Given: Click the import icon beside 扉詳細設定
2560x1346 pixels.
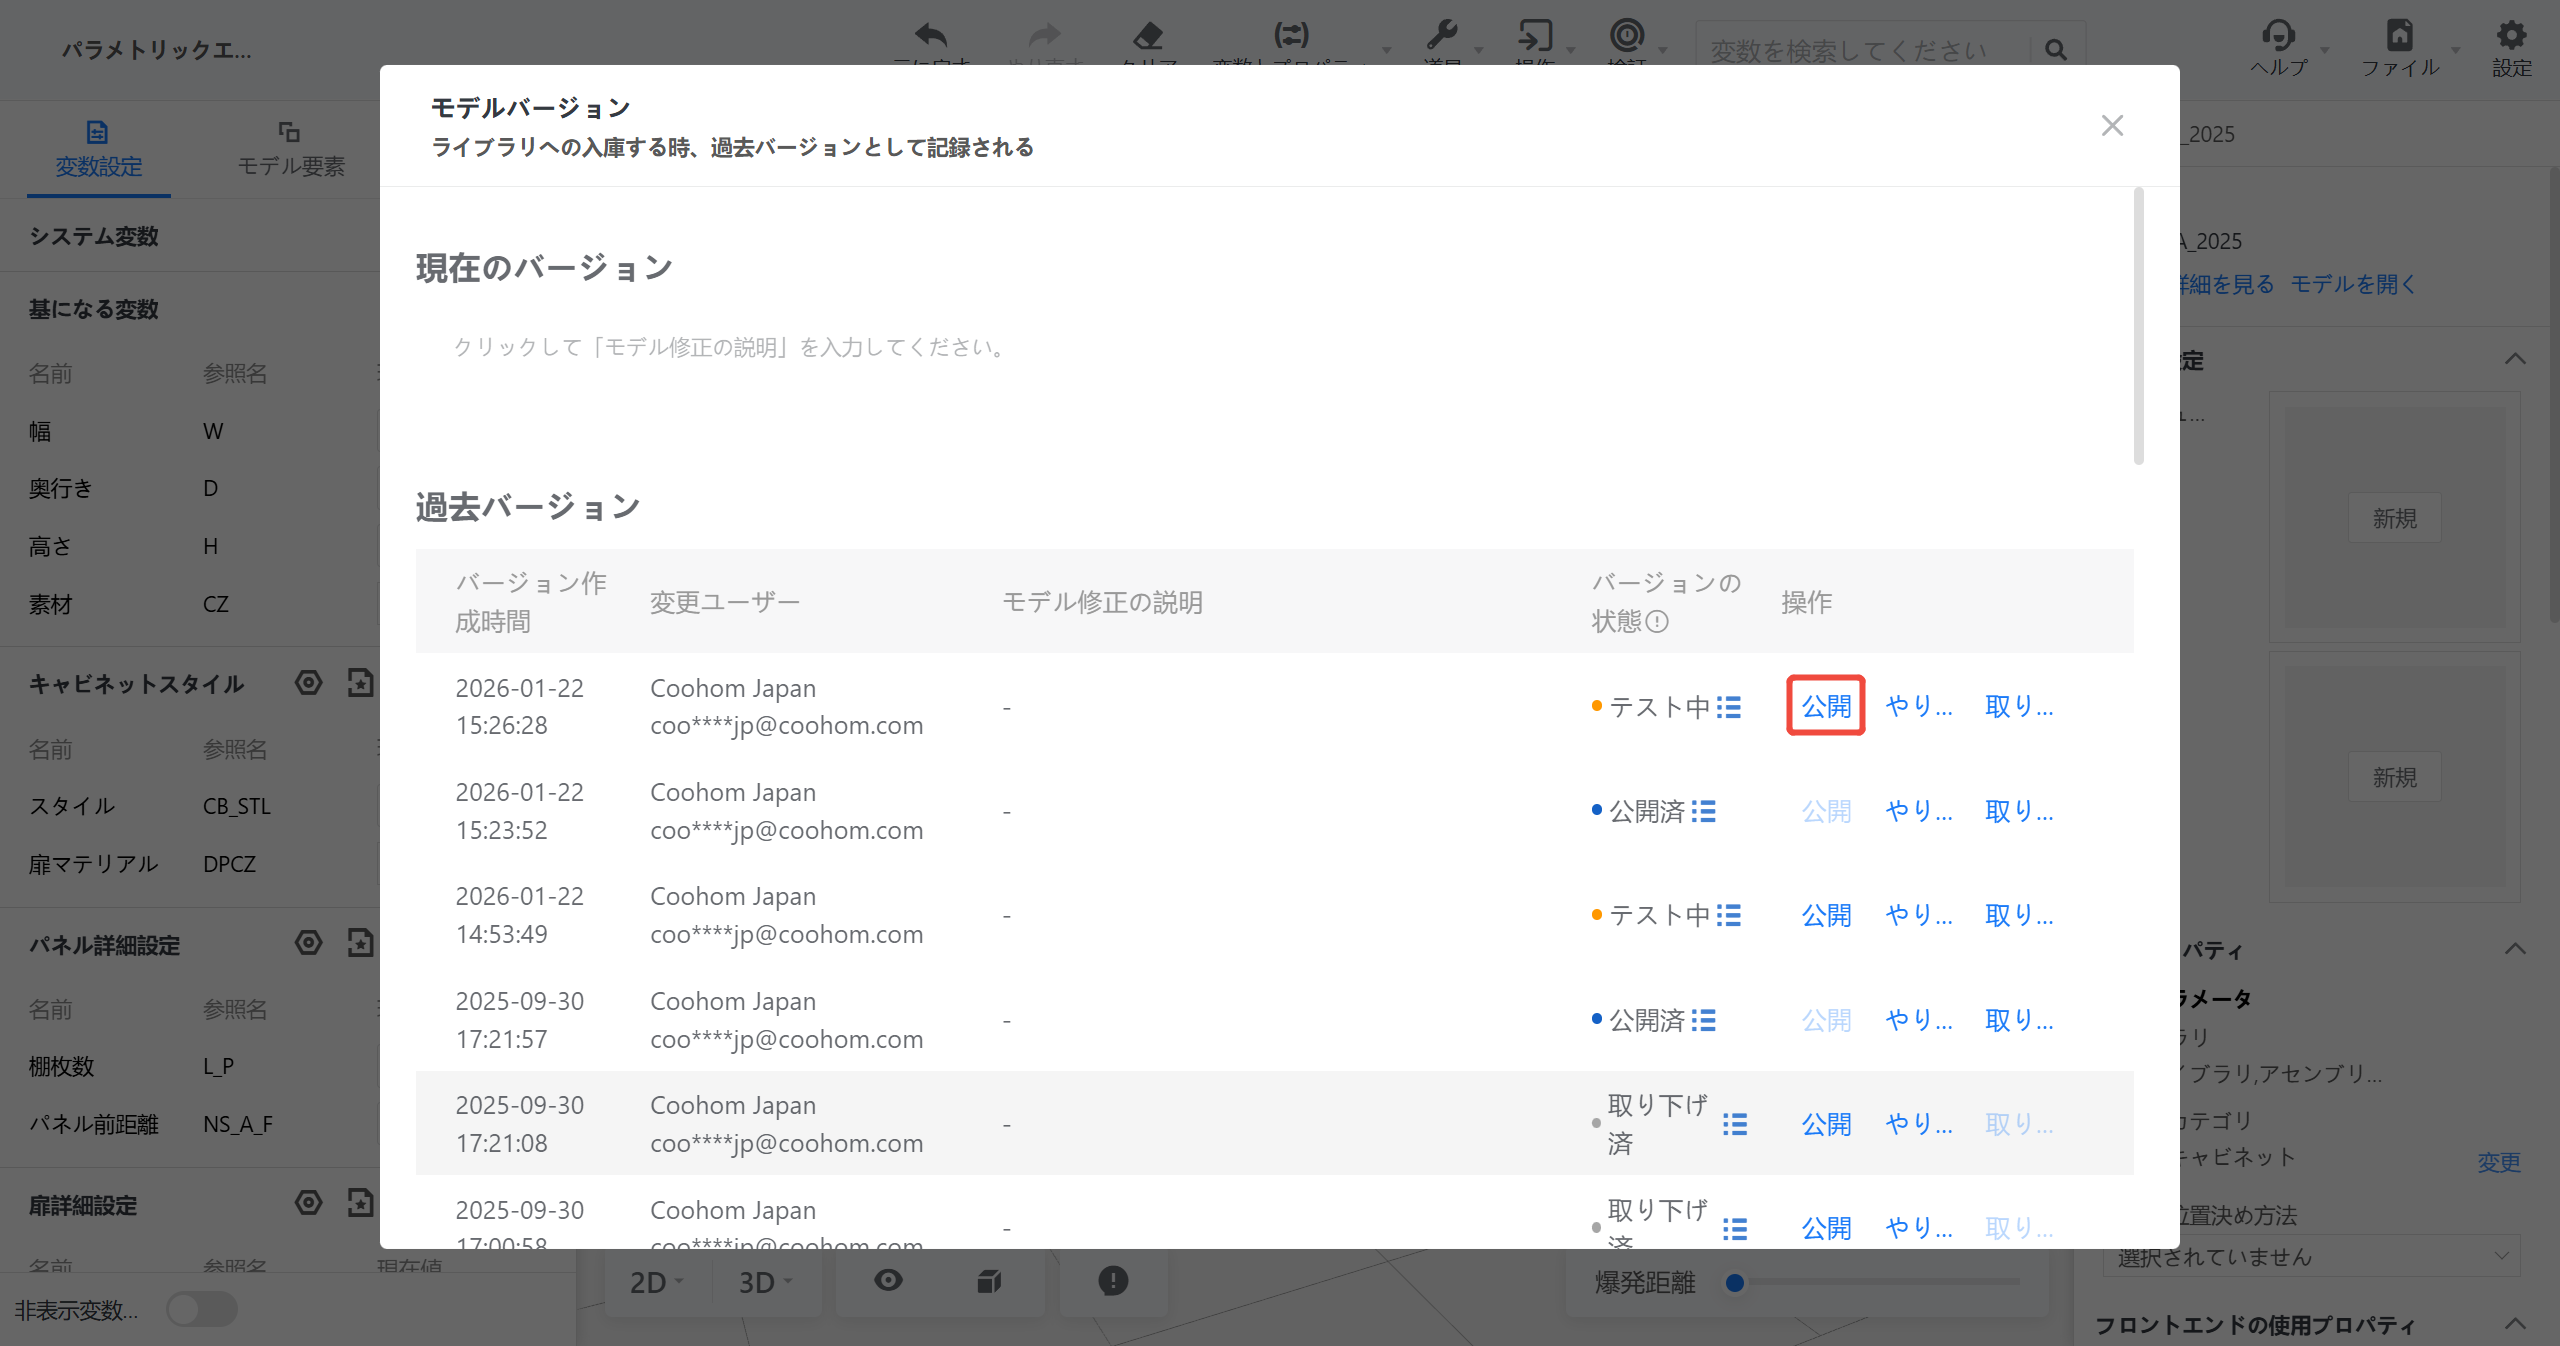Looking at the screenshot, I should click(x=360, y=1203).
